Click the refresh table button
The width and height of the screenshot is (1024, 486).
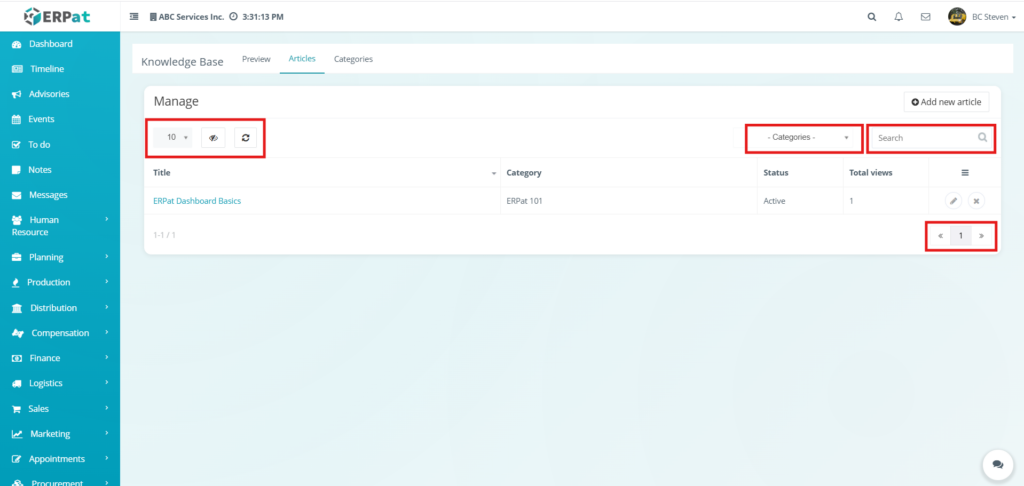(246, 138)
